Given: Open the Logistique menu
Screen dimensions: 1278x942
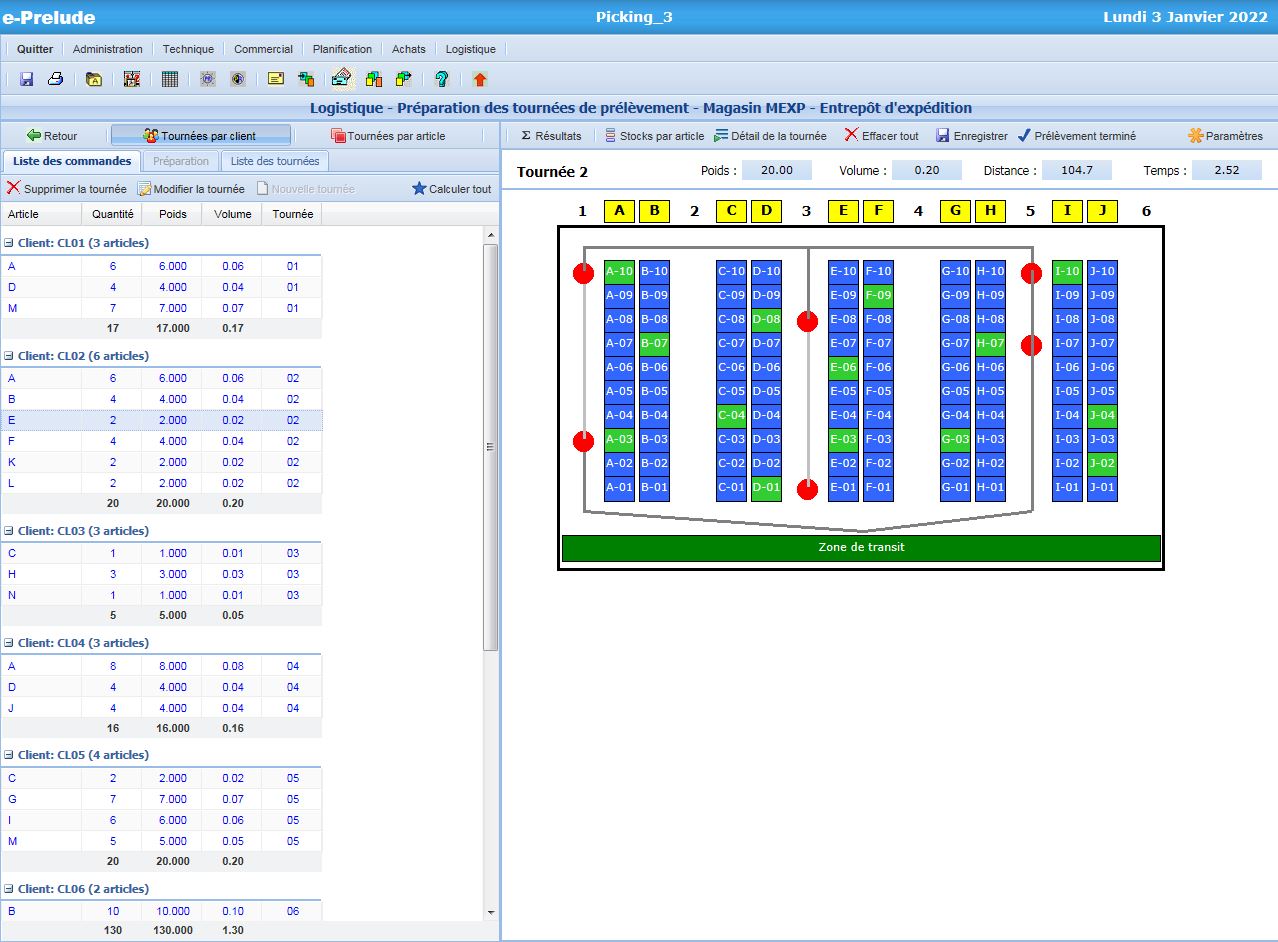Looking at the screenshot, I should coord(470,49).
